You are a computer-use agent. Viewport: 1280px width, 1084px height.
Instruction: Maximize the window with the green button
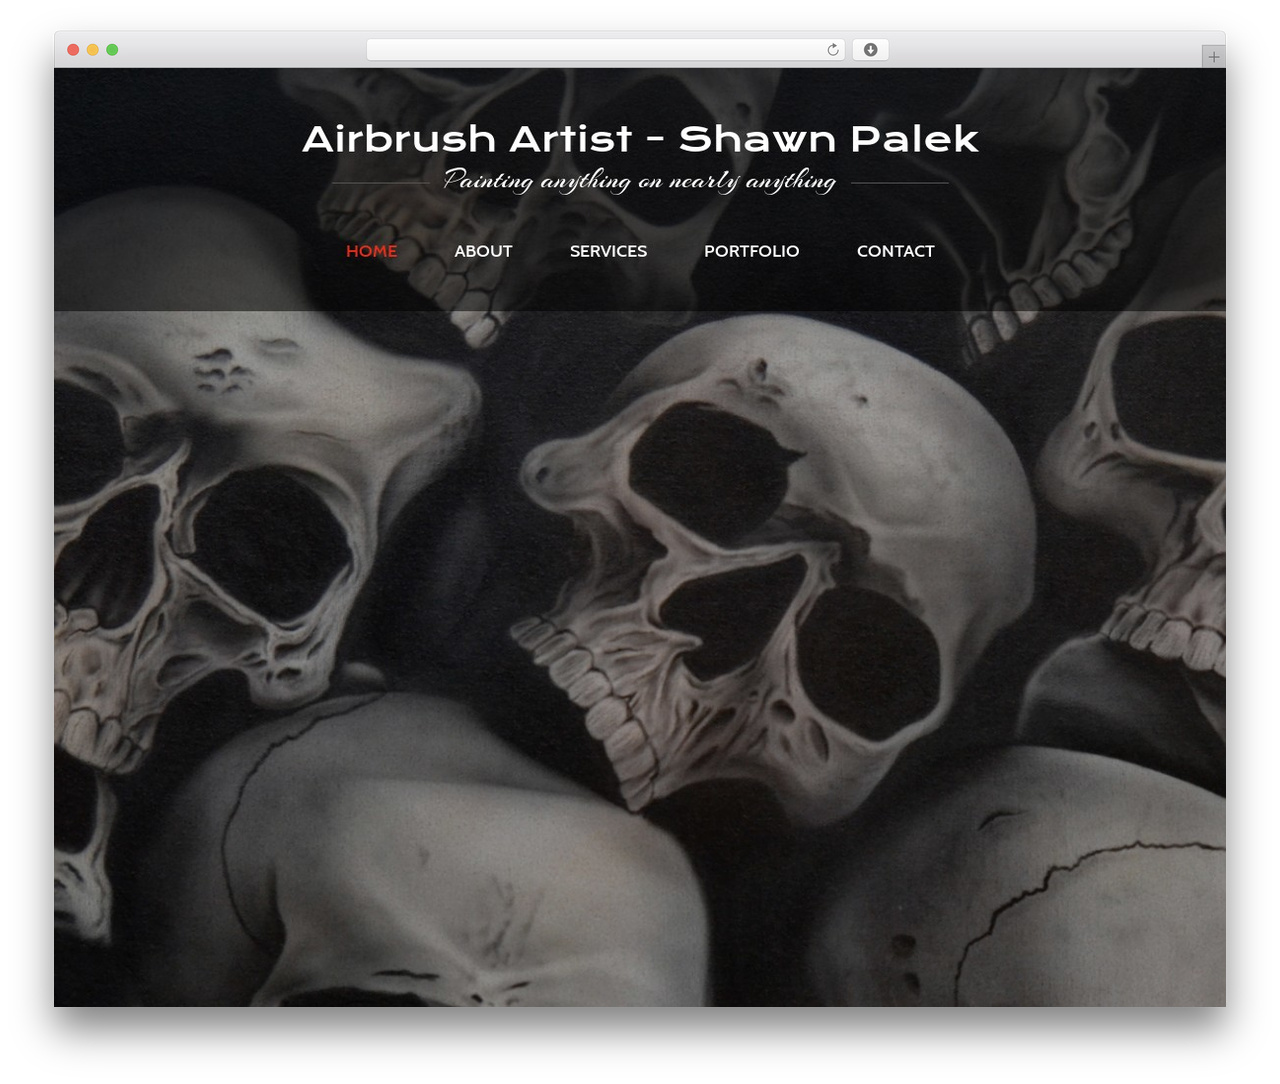[x=112, y=50]
